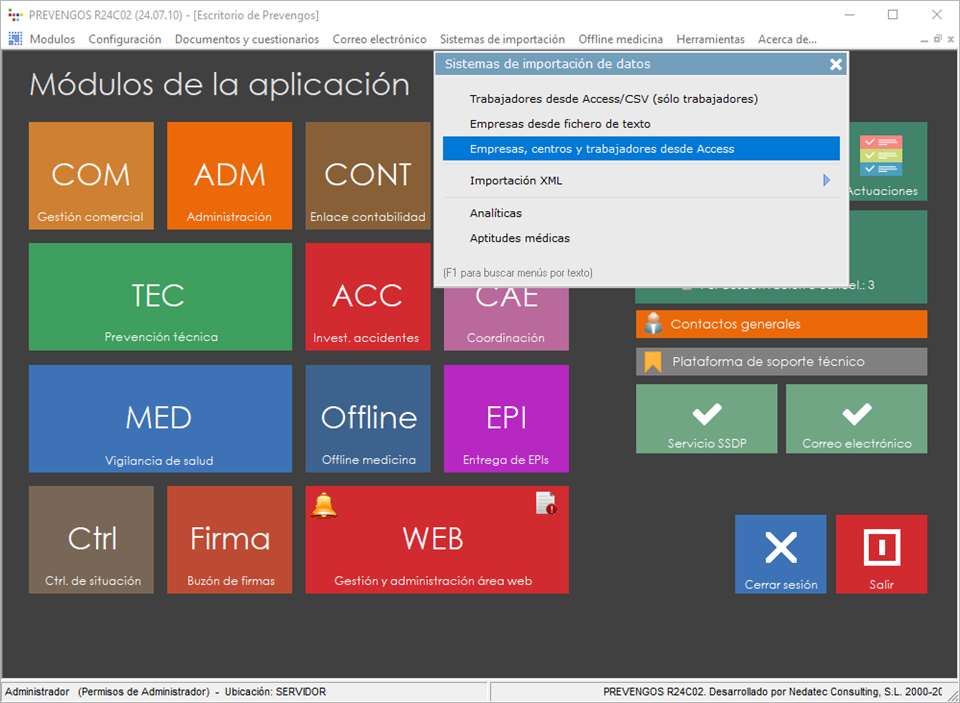Click the document alert icon on WEB tile
This screenshot has width=960, height=703.
[545, 503]
